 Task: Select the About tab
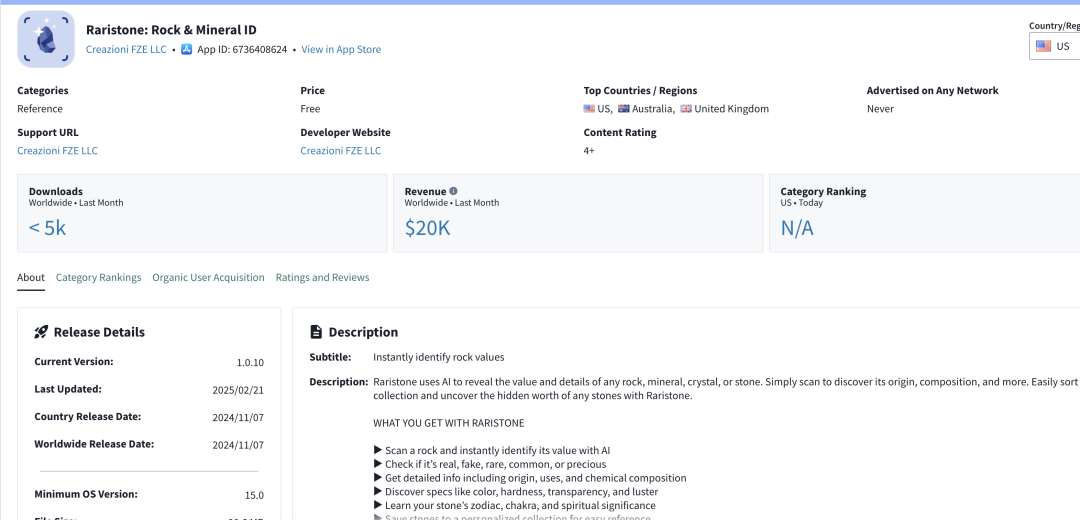tap(31, 278)
